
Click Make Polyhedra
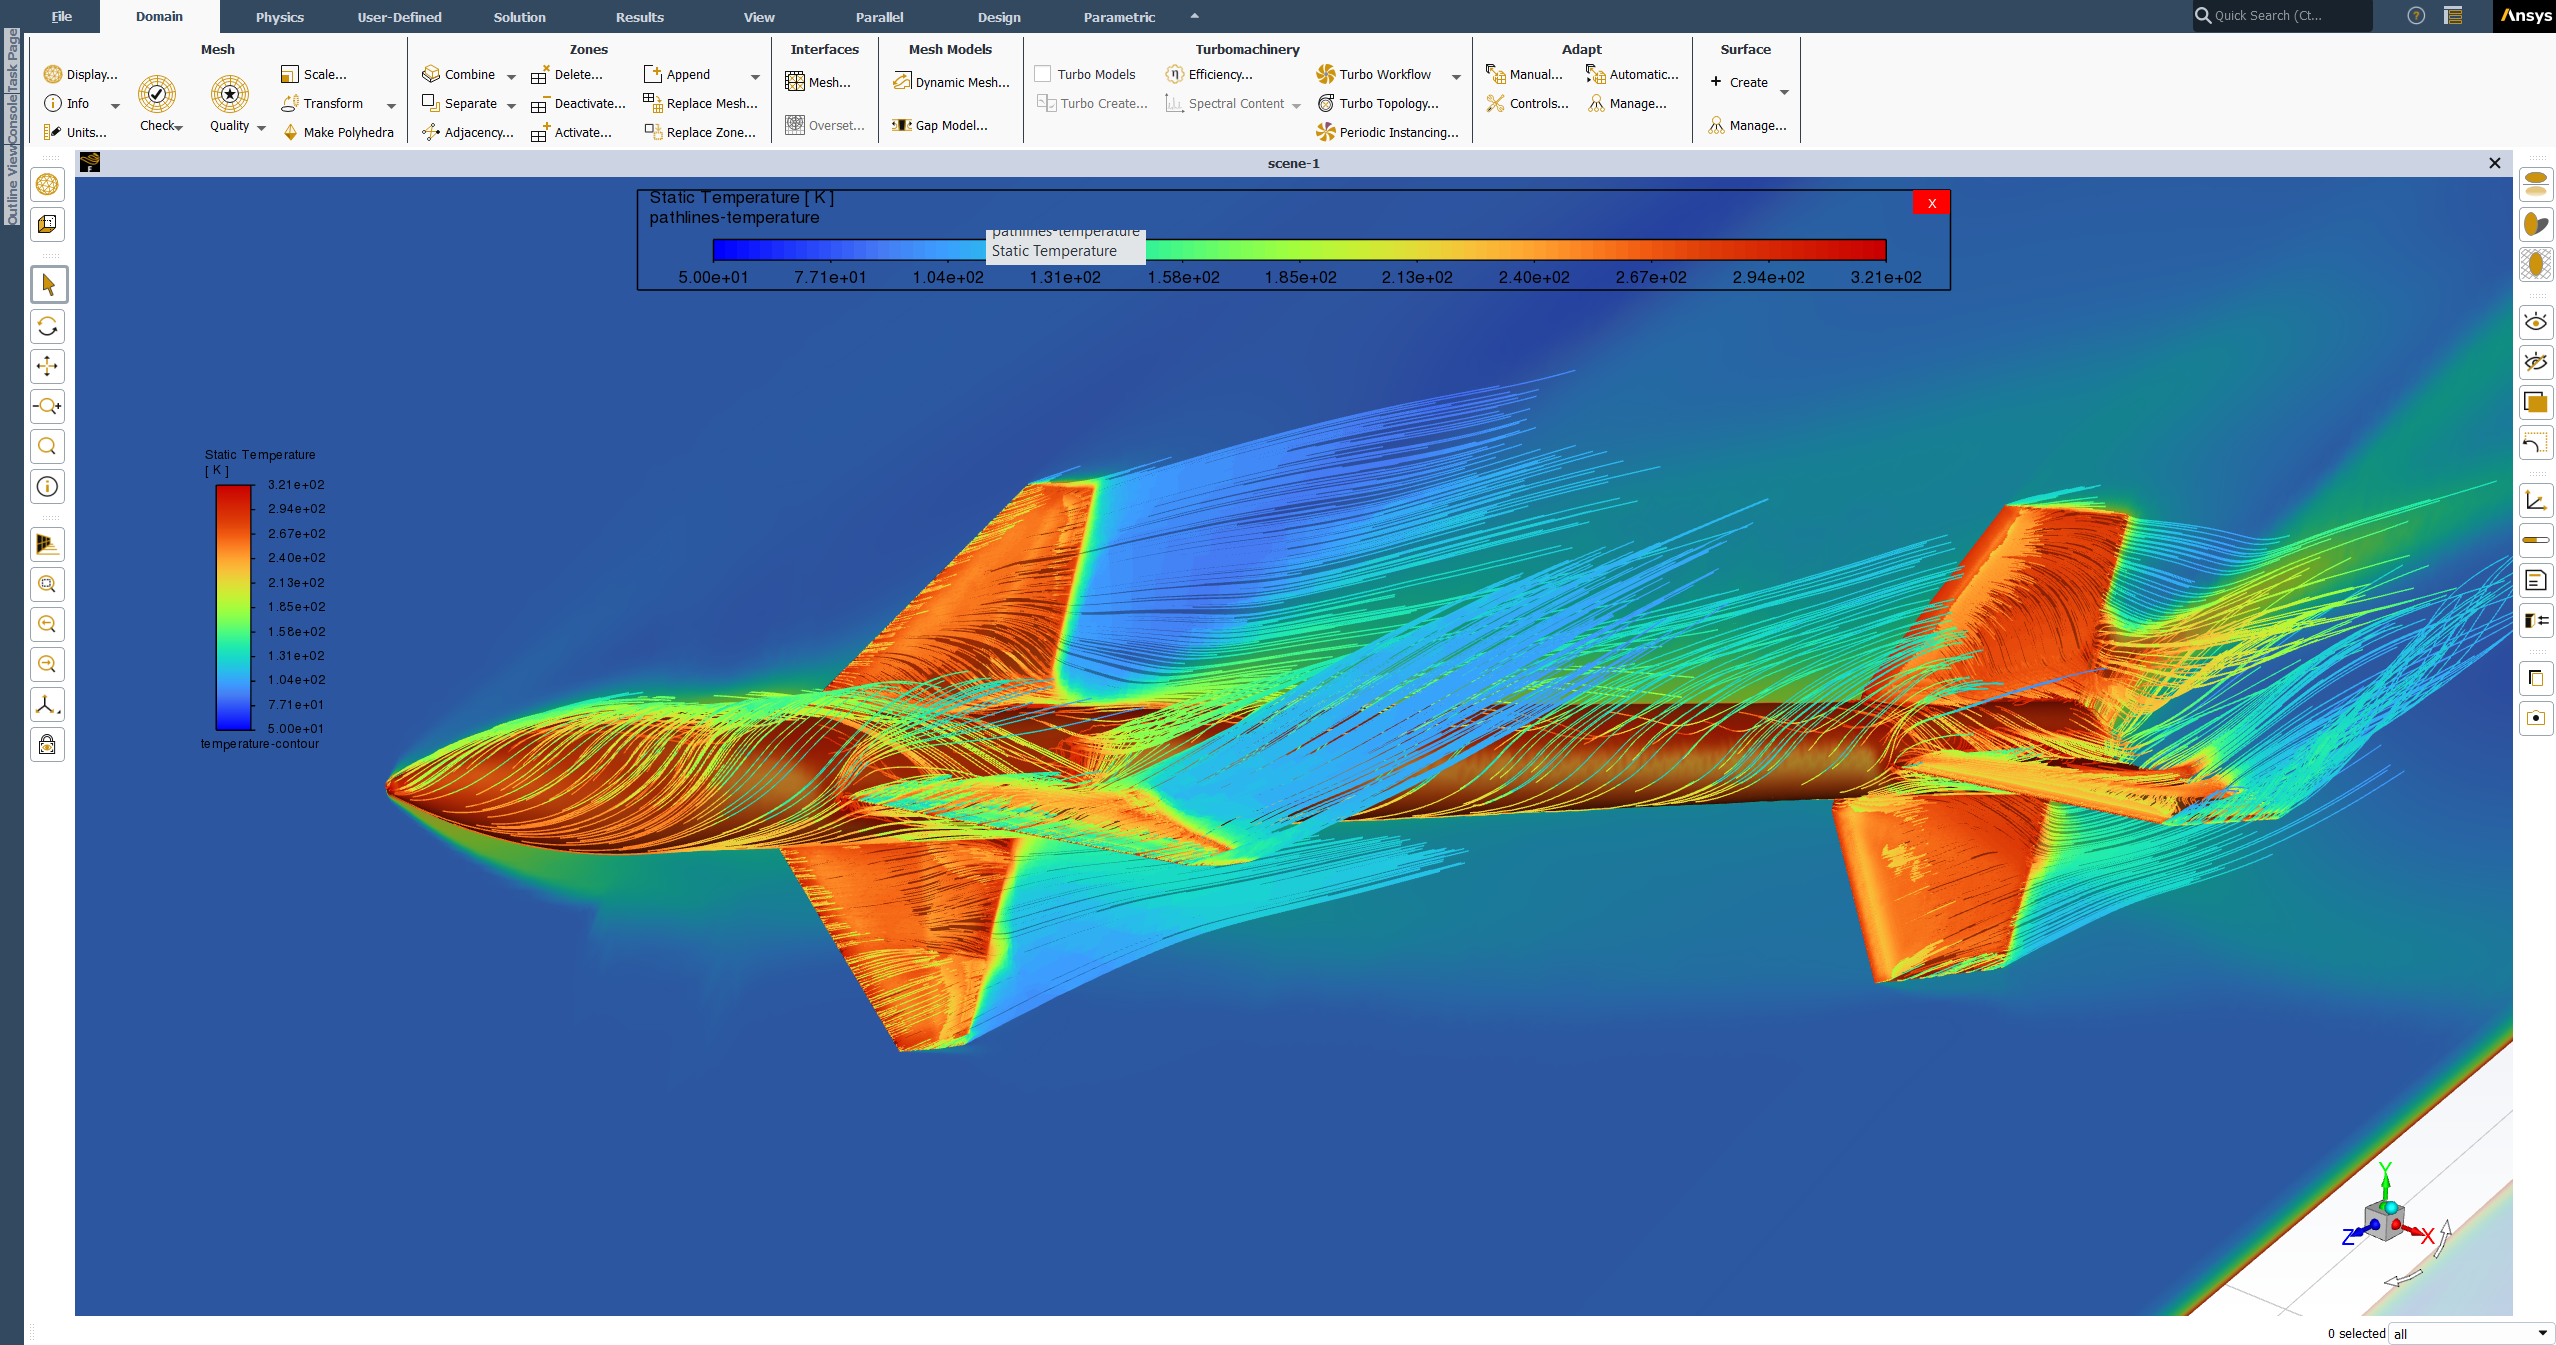click(x=338, y=132)
